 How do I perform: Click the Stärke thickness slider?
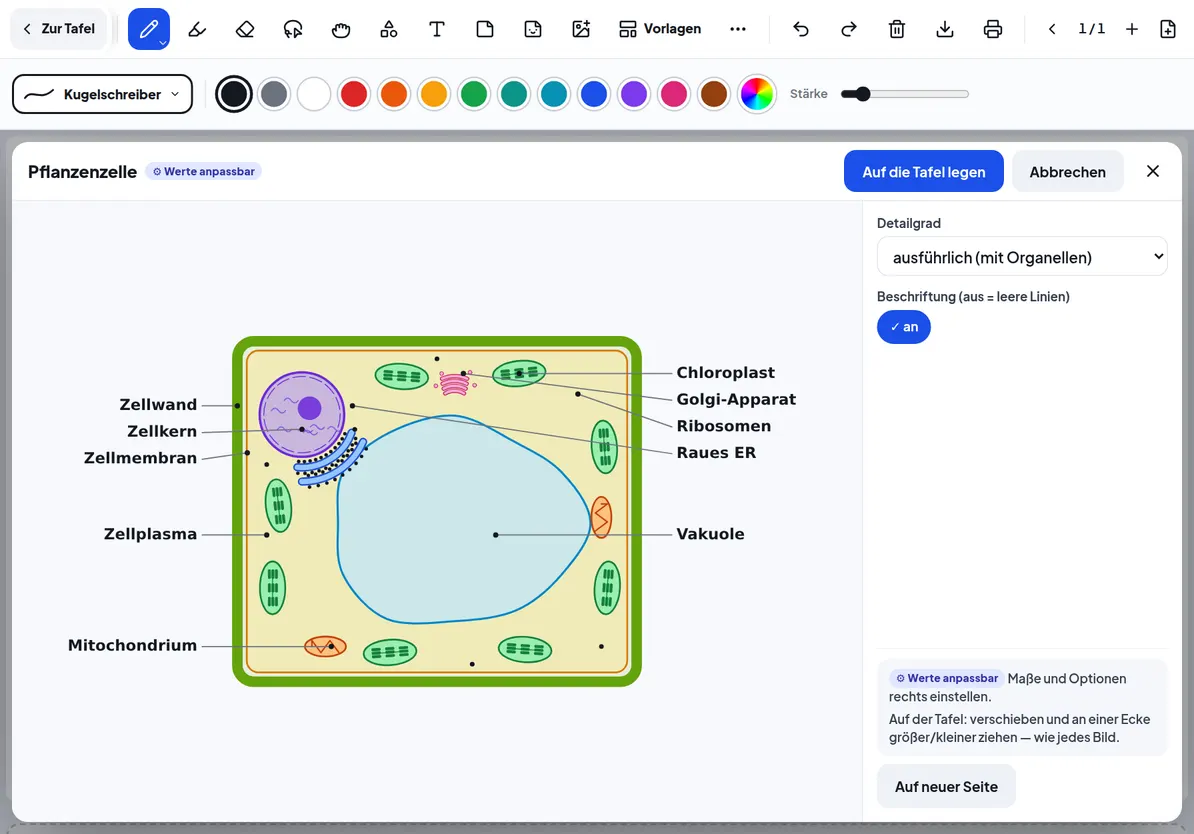tap(905, 94)
